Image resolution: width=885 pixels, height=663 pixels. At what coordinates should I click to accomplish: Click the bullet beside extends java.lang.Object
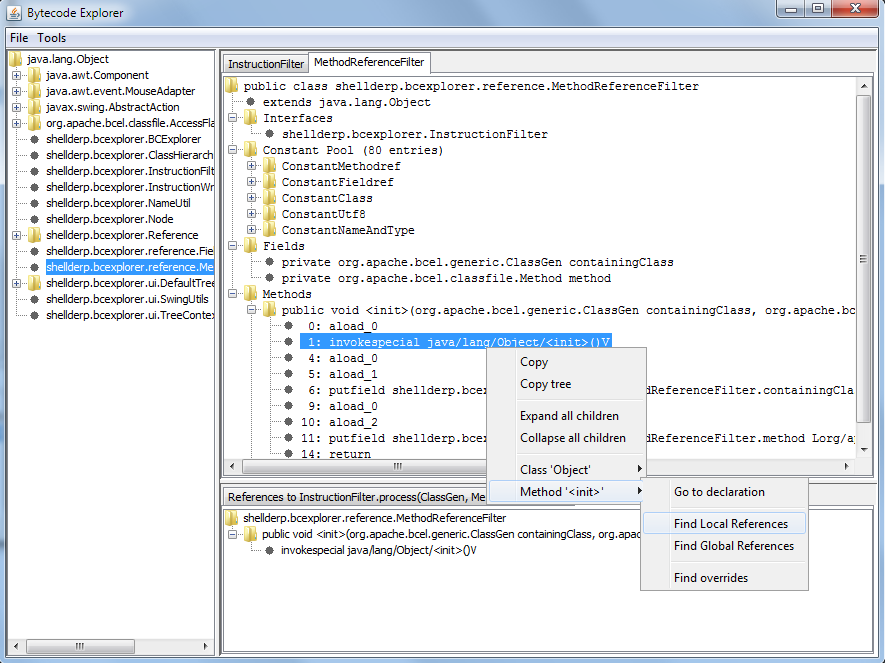point(251,102)
